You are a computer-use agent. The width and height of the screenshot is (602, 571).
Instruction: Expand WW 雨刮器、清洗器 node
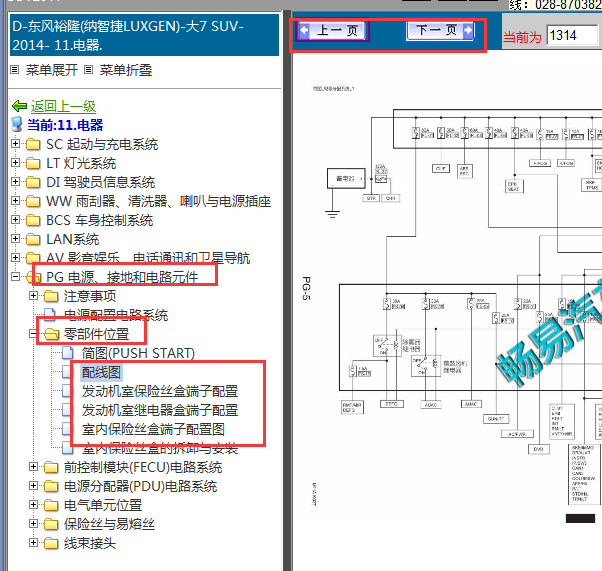pyautogui.click(x=15, y=200)
